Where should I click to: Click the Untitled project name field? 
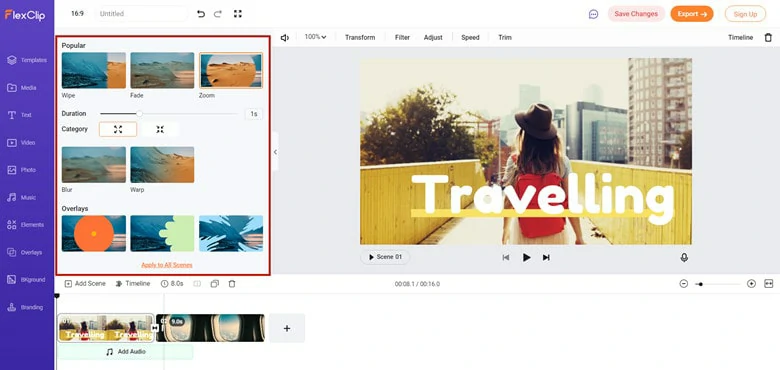[x=141, y=14]
